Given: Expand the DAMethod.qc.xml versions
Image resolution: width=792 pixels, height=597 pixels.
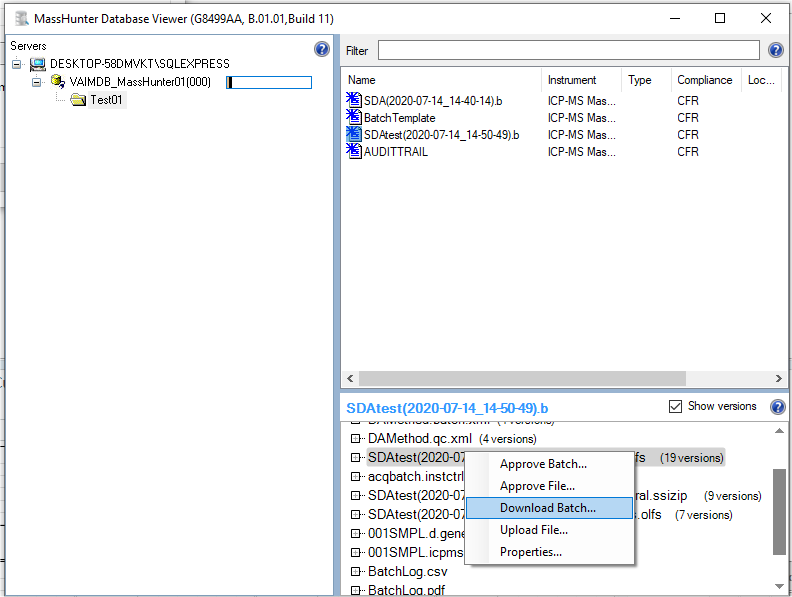Looking at the screenshot, I should [x=356, y=438].
